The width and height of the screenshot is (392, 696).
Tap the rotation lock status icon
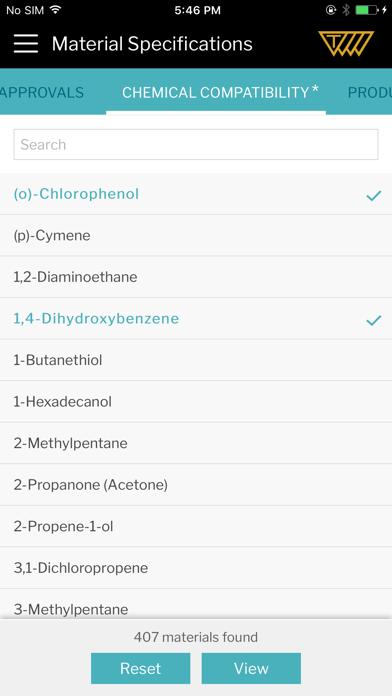click(x=331, y=10)
